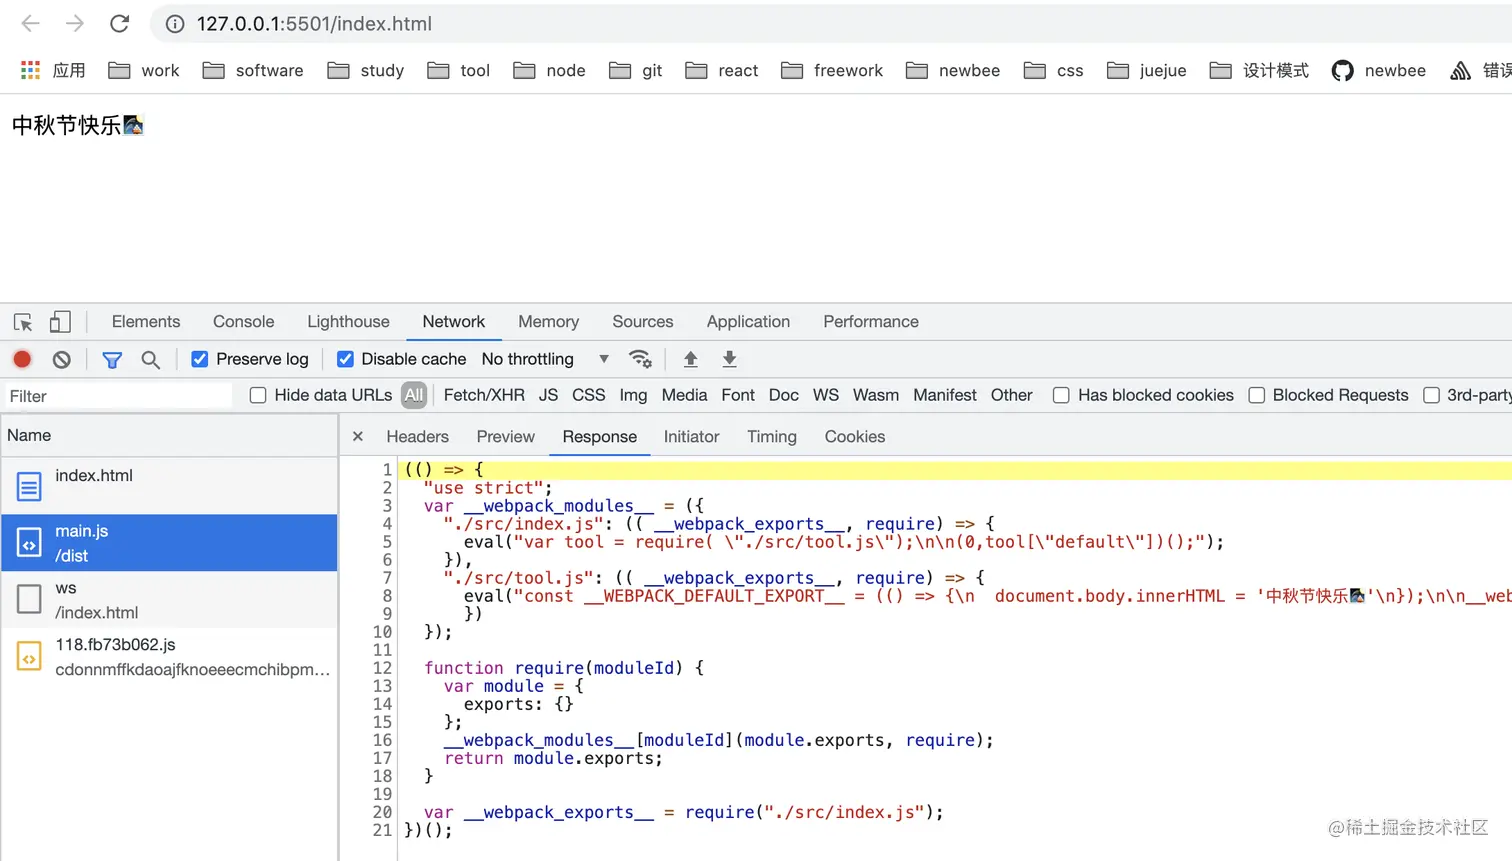Open the node bookmarks folder
Image resolution: width=1512 pixels, height=861 pixels.
[549, 70]
